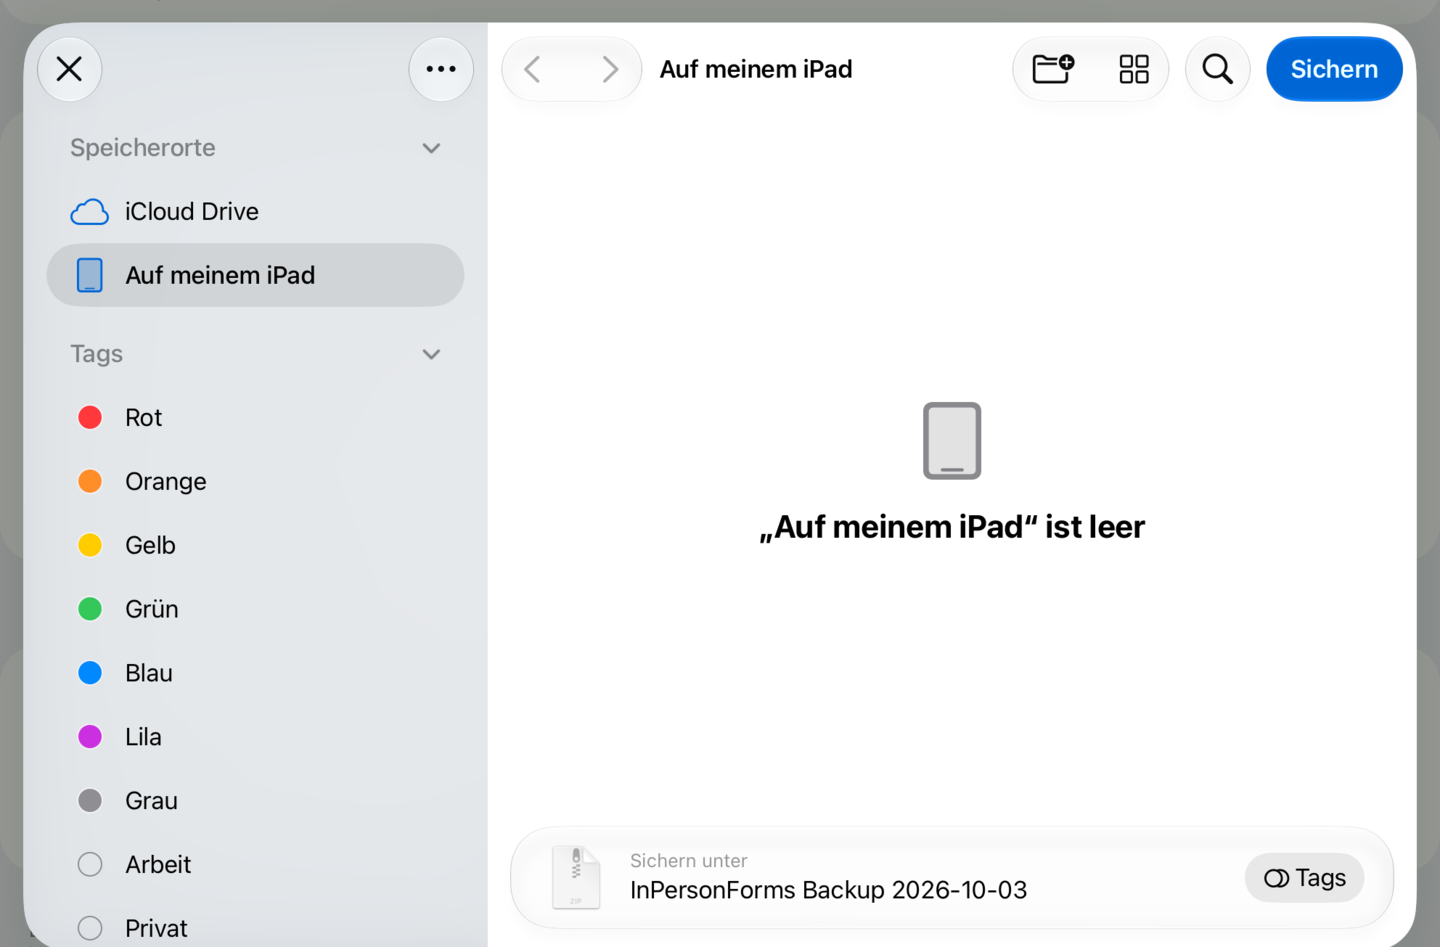
Task: Select iCloud Drive location
Action: (255, 211)
